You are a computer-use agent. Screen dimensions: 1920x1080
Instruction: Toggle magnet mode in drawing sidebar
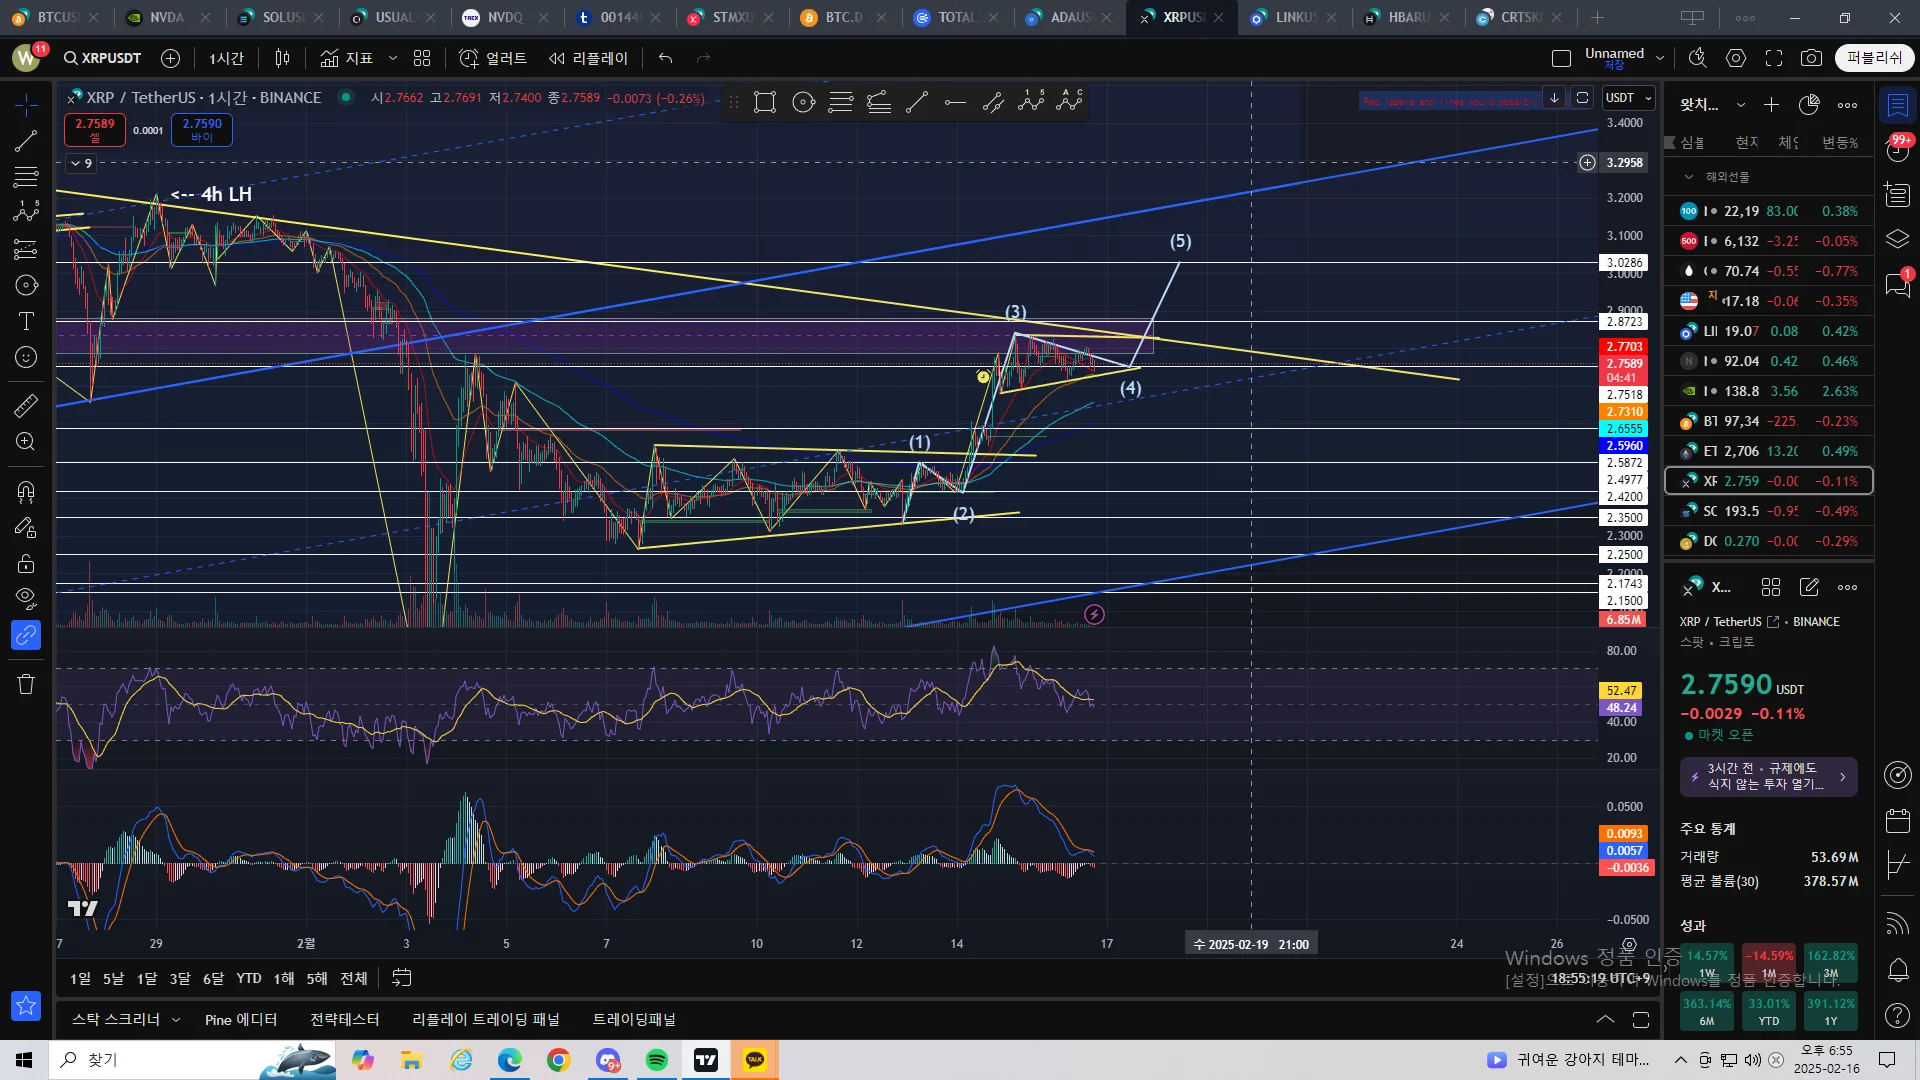click(x=26, y=491)
